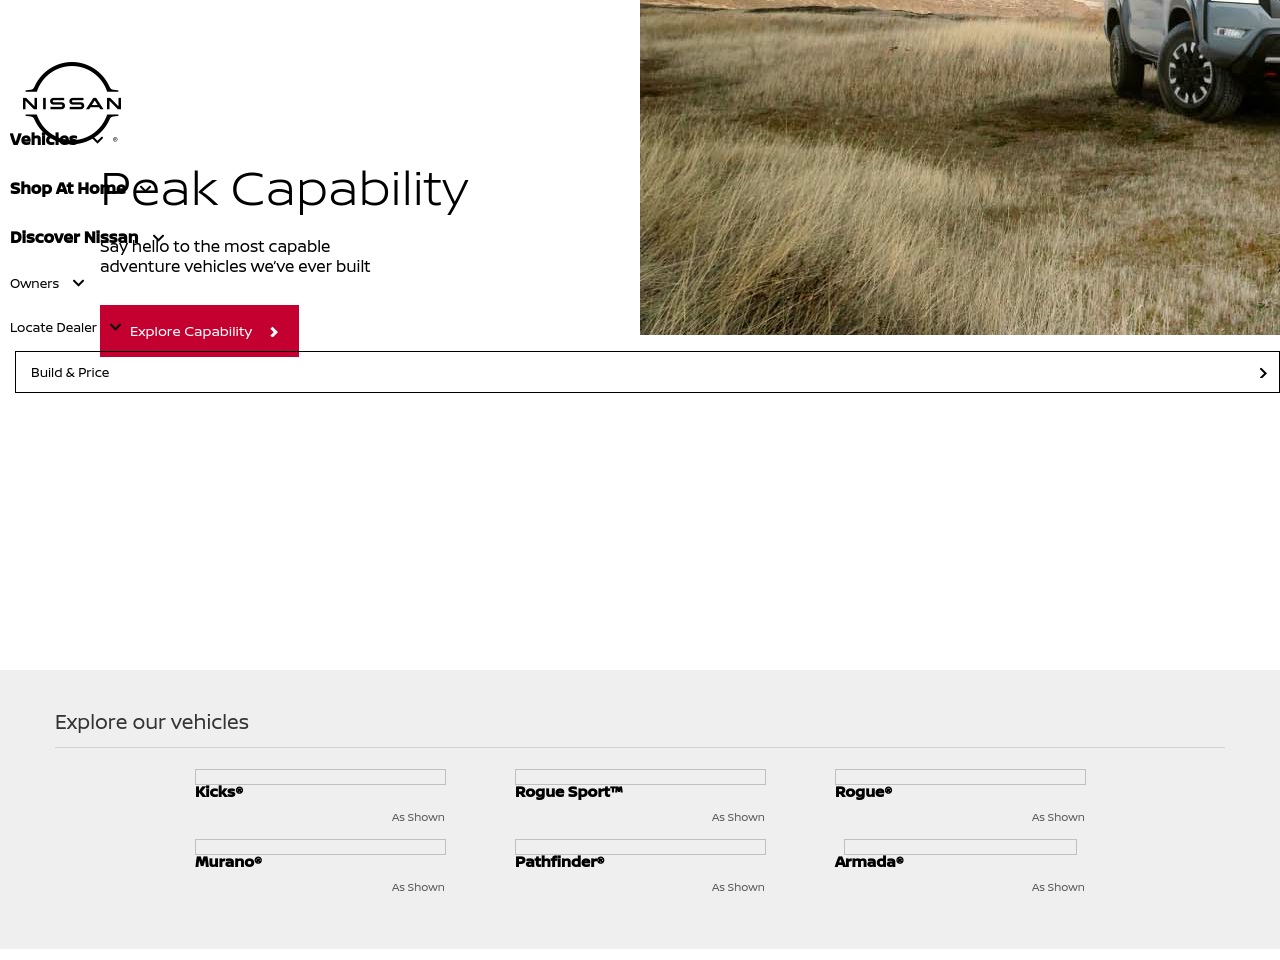Expand the Discover Nissan chevron arrow
This screenshot has width=1280, height=960.
(158, 238)
